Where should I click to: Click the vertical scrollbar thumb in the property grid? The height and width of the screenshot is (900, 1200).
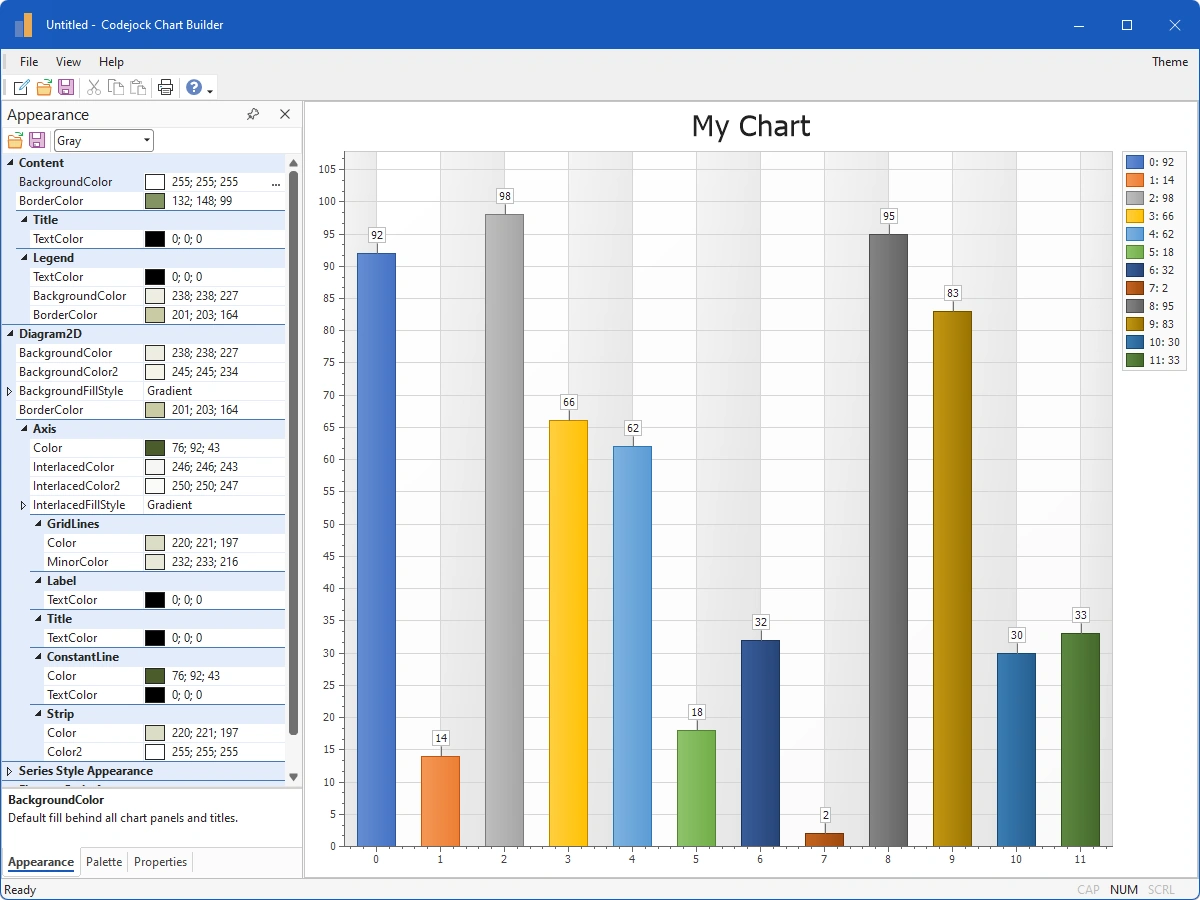(293, 453)
